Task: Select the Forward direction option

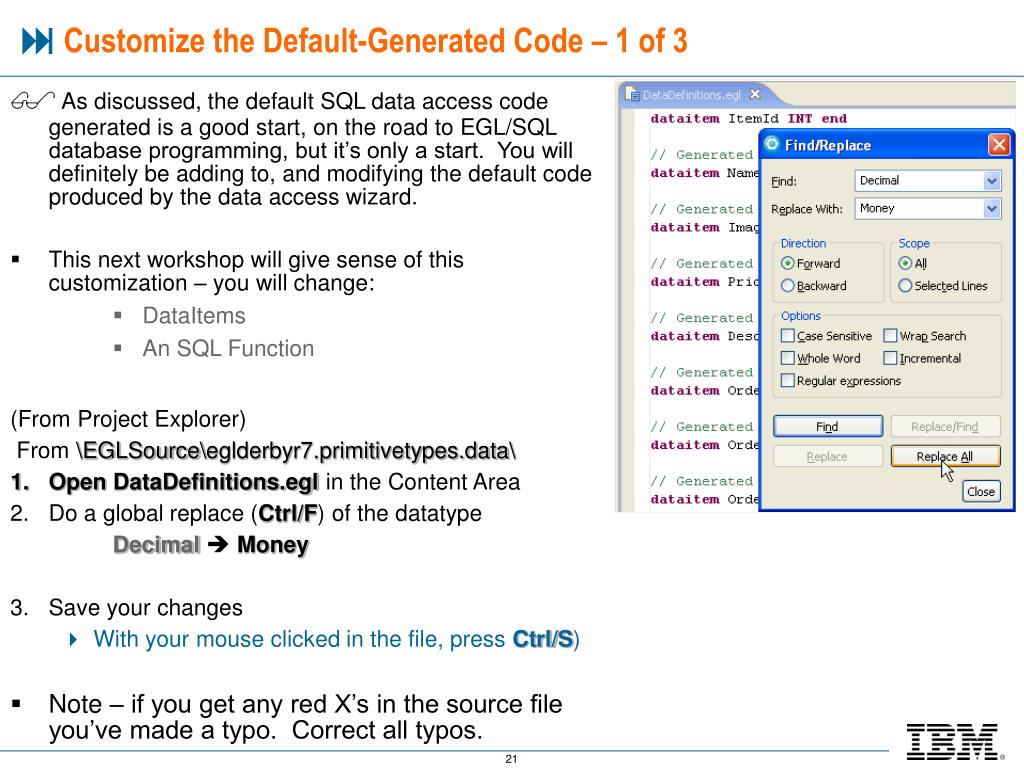Action: [788, 264]
